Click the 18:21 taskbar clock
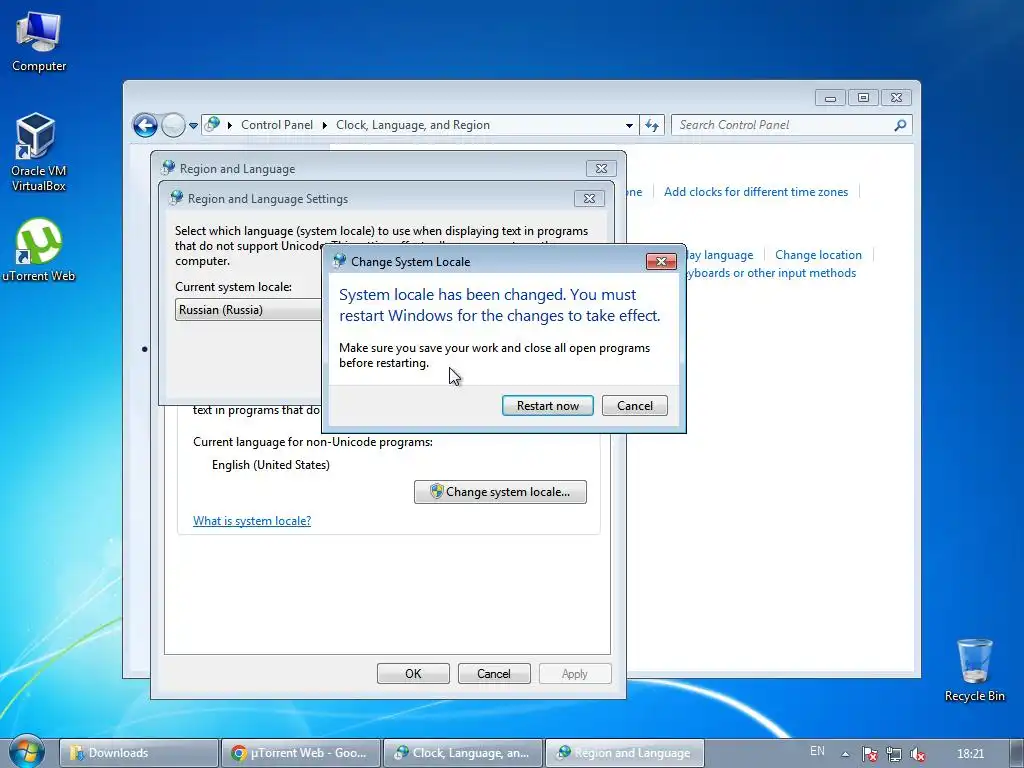Image resolution: width=1024 pixels, height=768 pixels. pos(970,754)
